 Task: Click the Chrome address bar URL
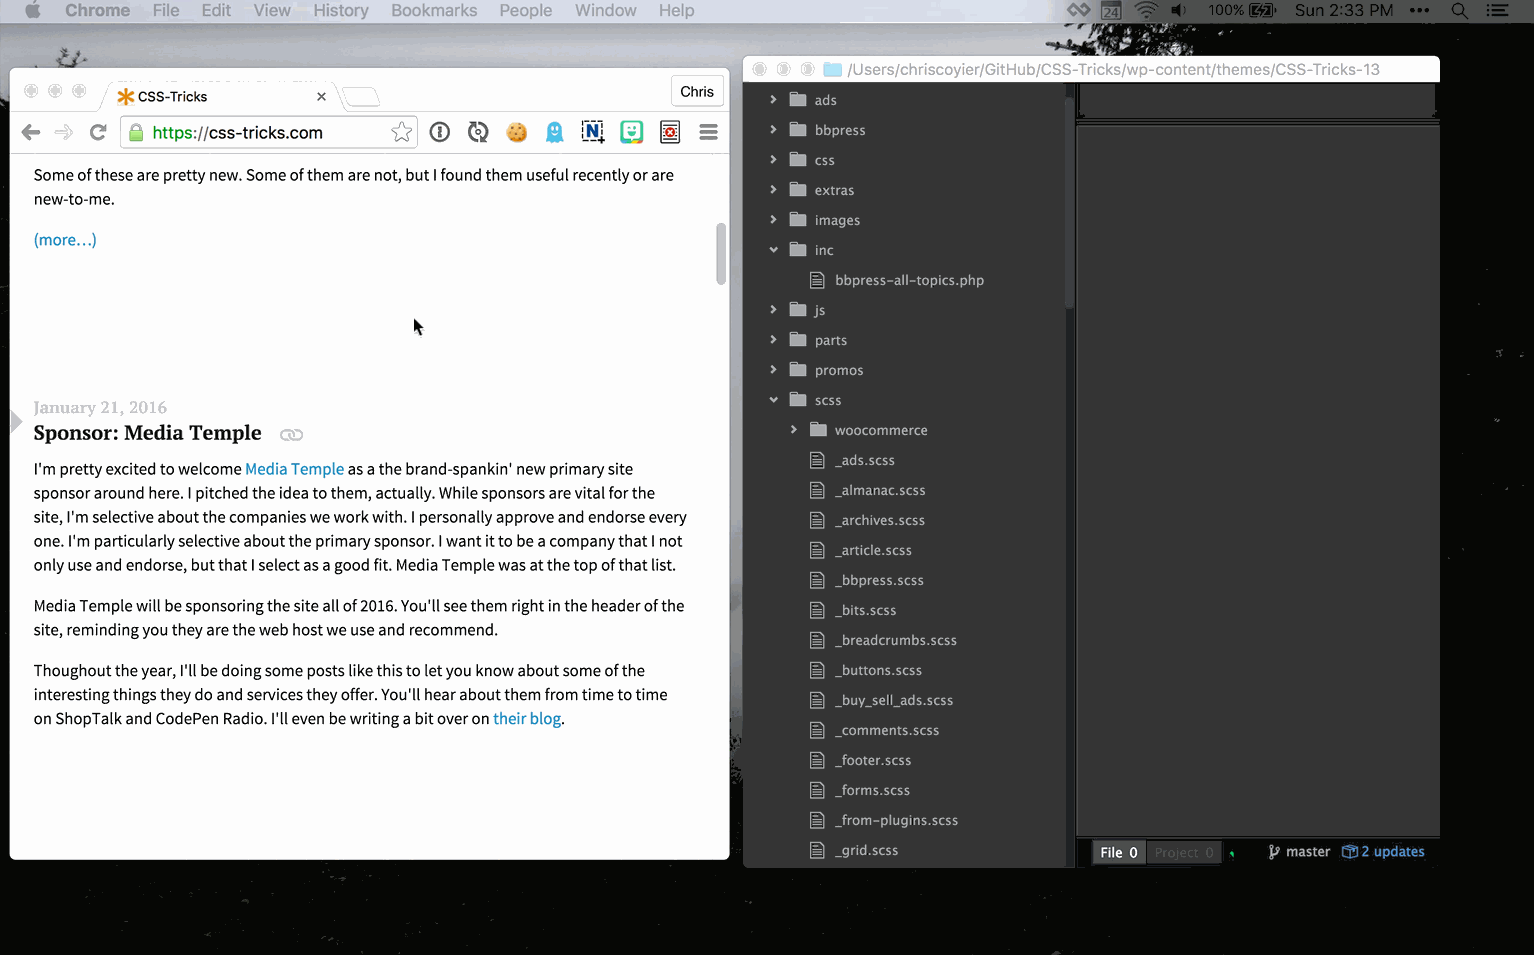point(238,132)
